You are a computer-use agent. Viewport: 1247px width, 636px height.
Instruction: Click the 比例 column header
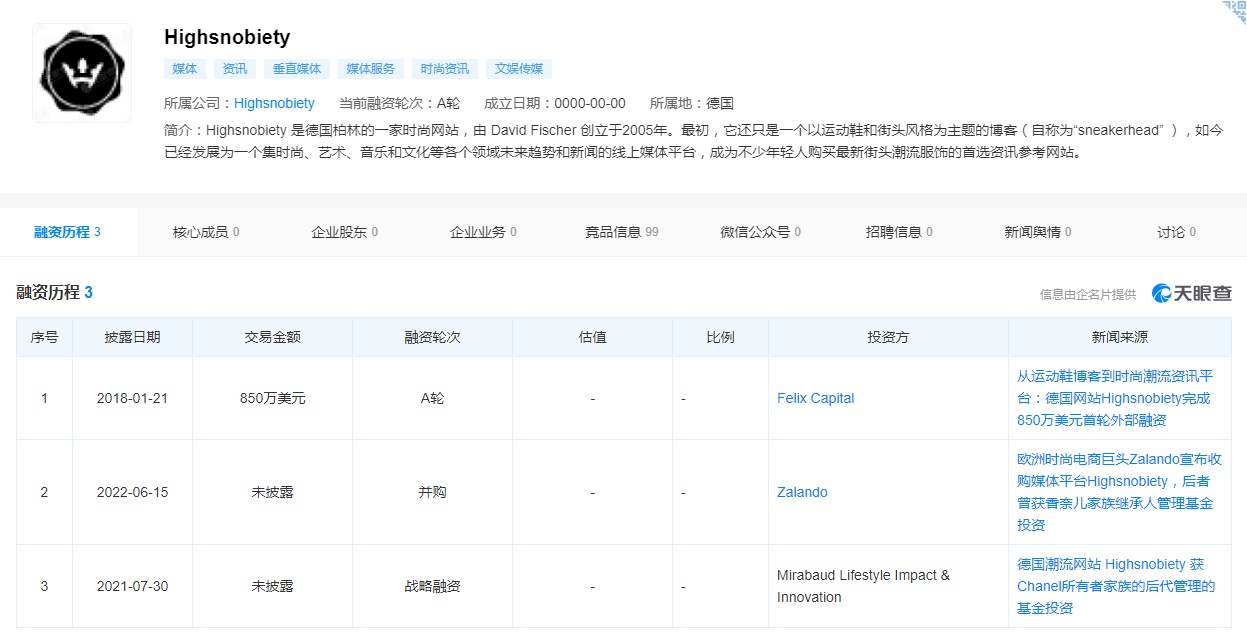point(720,337)
